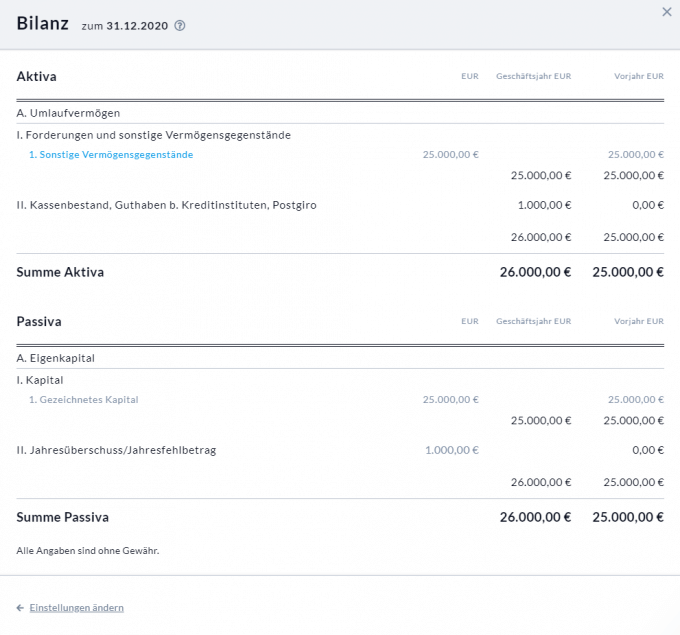This screenshot has height=635, width=680.
Task: Click the Aktiva section heading
Action: [37, 76]
